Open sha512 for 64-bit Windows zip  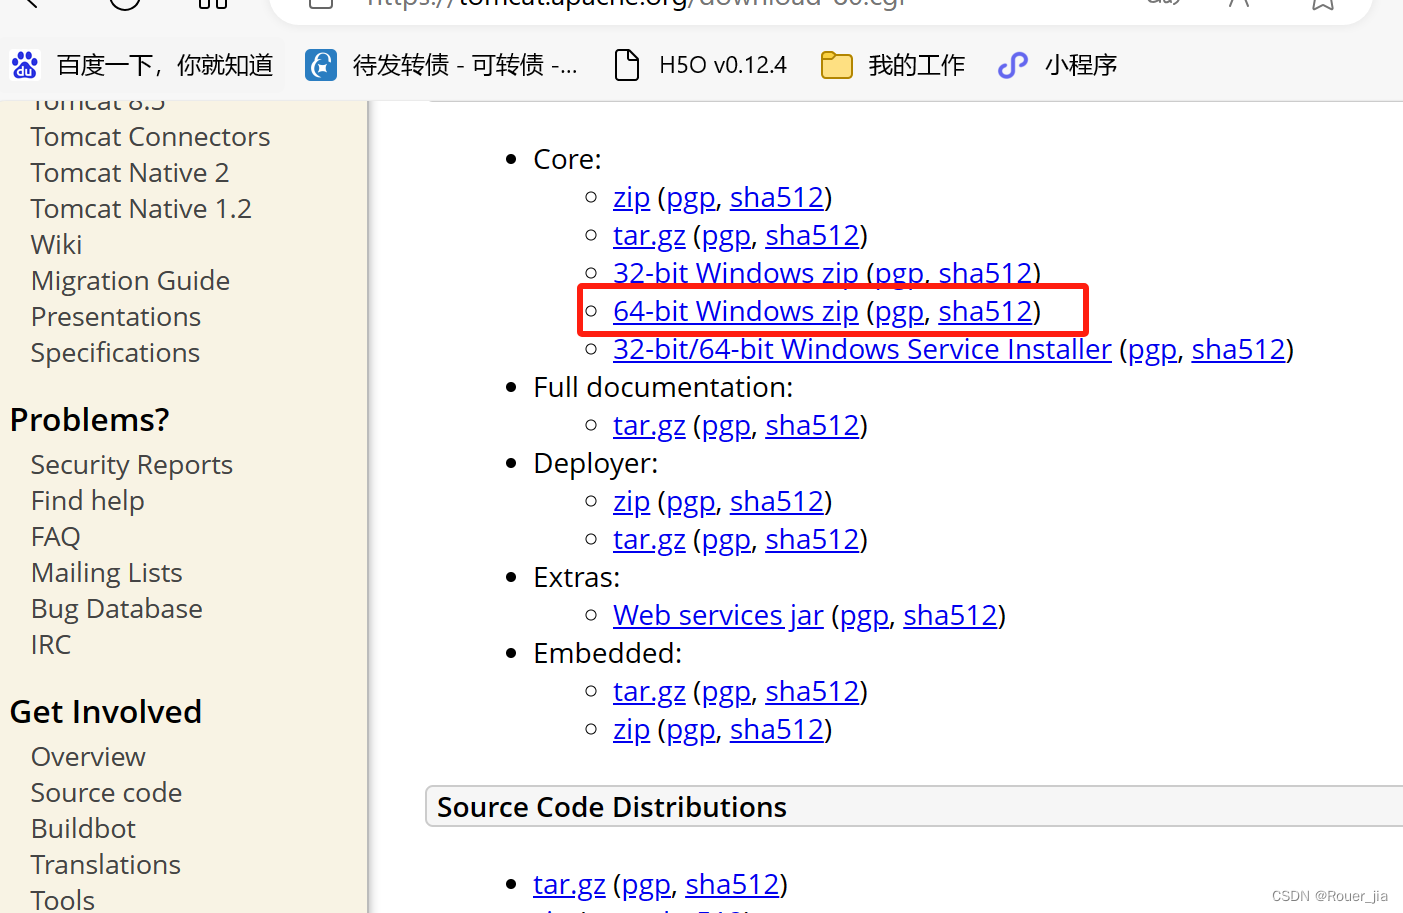985,312
